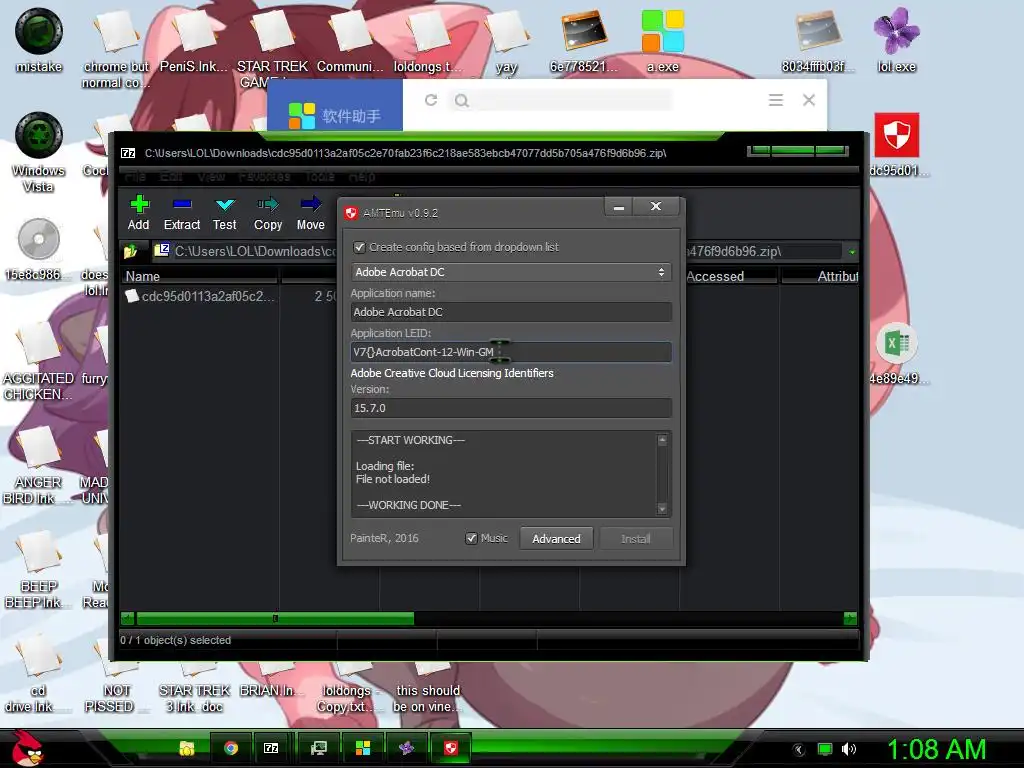
Task: Open the 7-Zip View menu
Action: coord(211,176)
